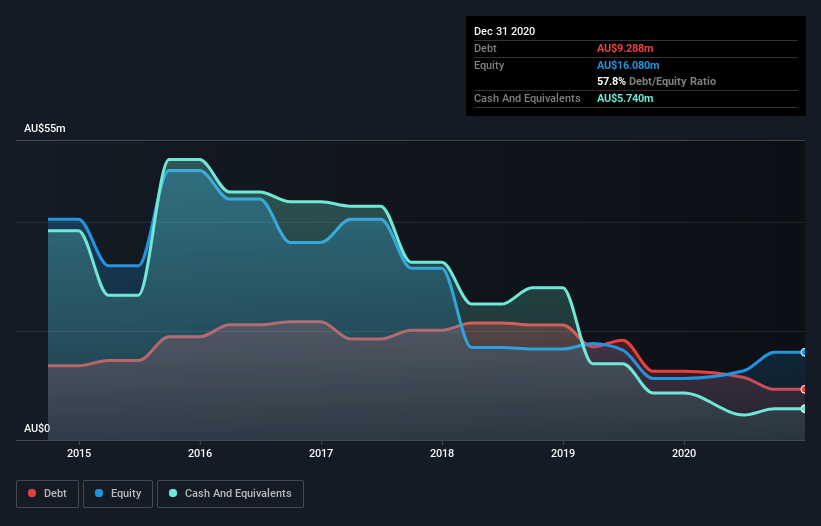Click the AU$5.740m cash value

(x=625, y=98)
